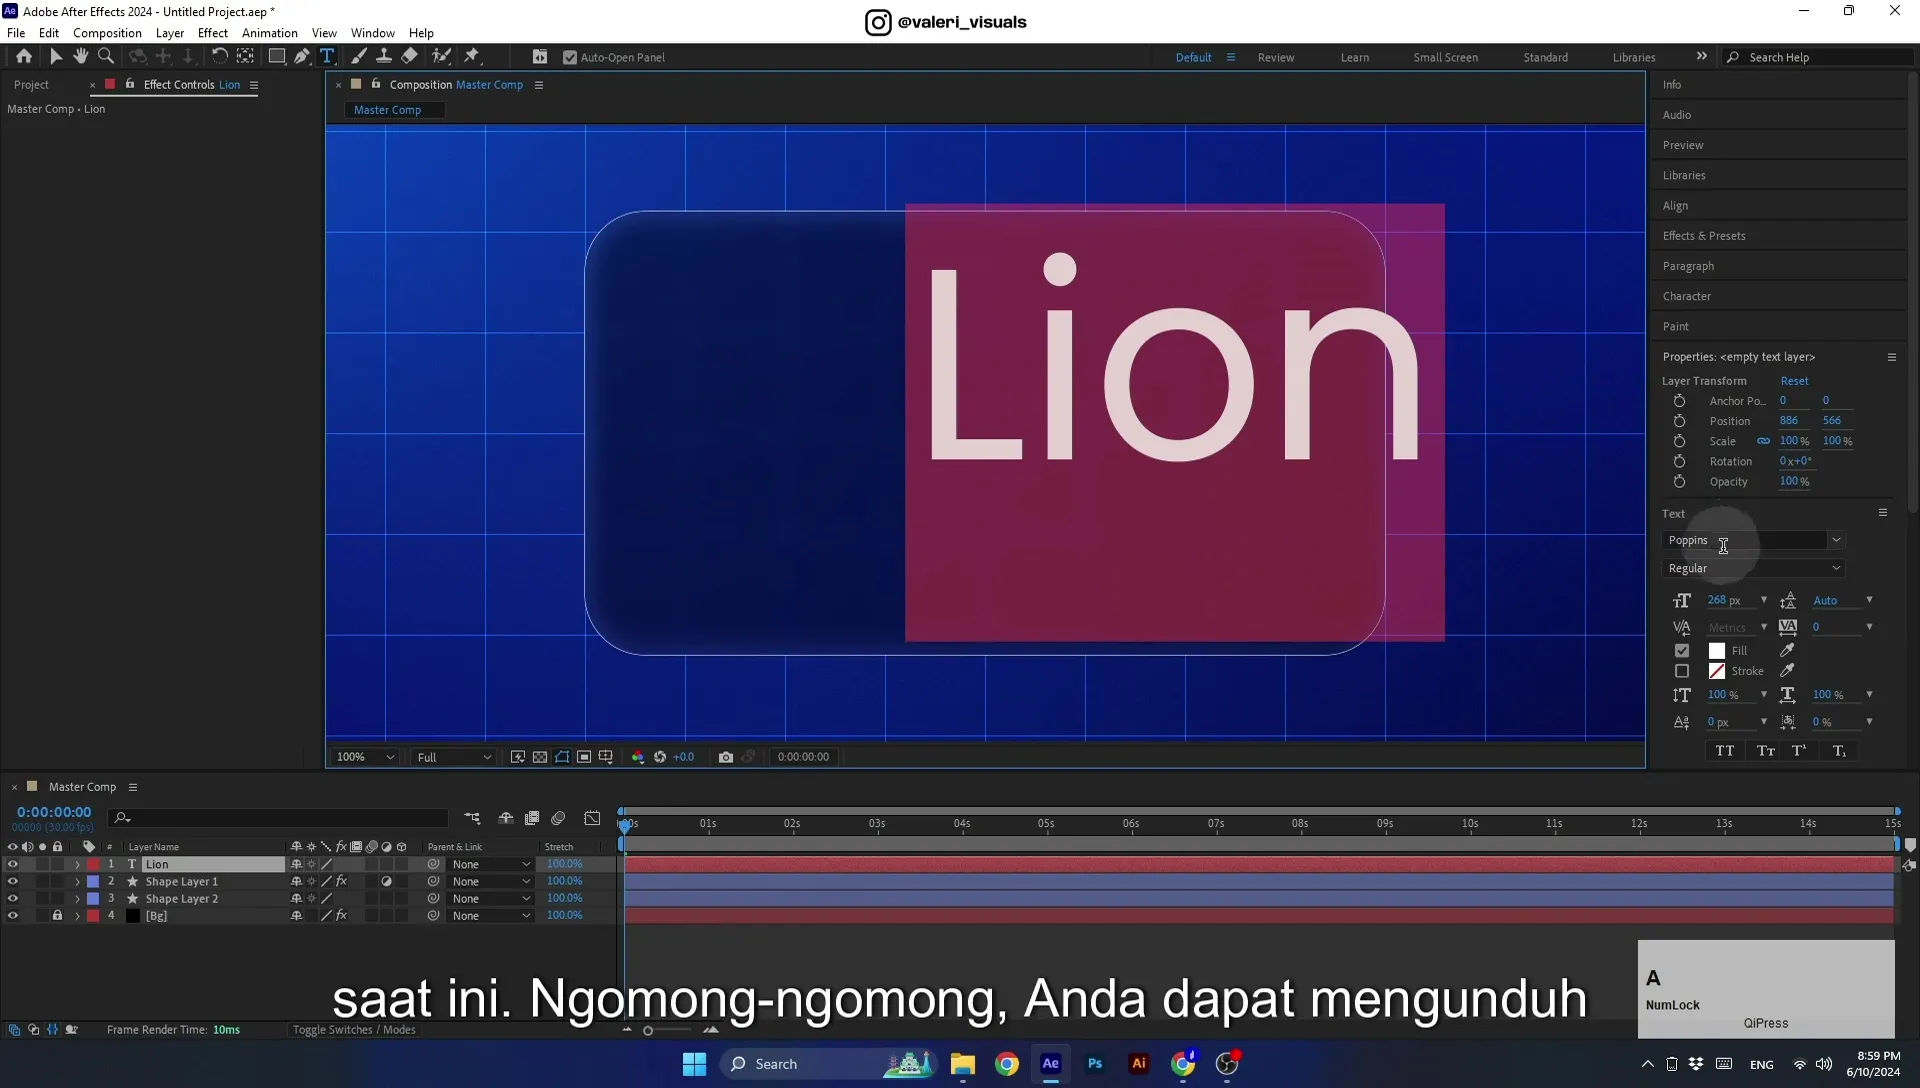Click the white Fill color swatch
1920x1088 pixels.
[1717, 650]
